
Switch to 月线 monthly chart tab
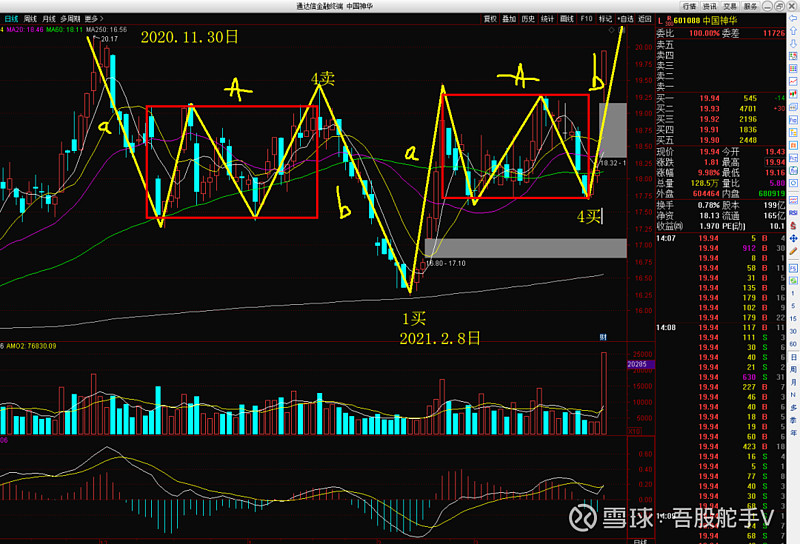pyautogui.click(x=49, y=19)
